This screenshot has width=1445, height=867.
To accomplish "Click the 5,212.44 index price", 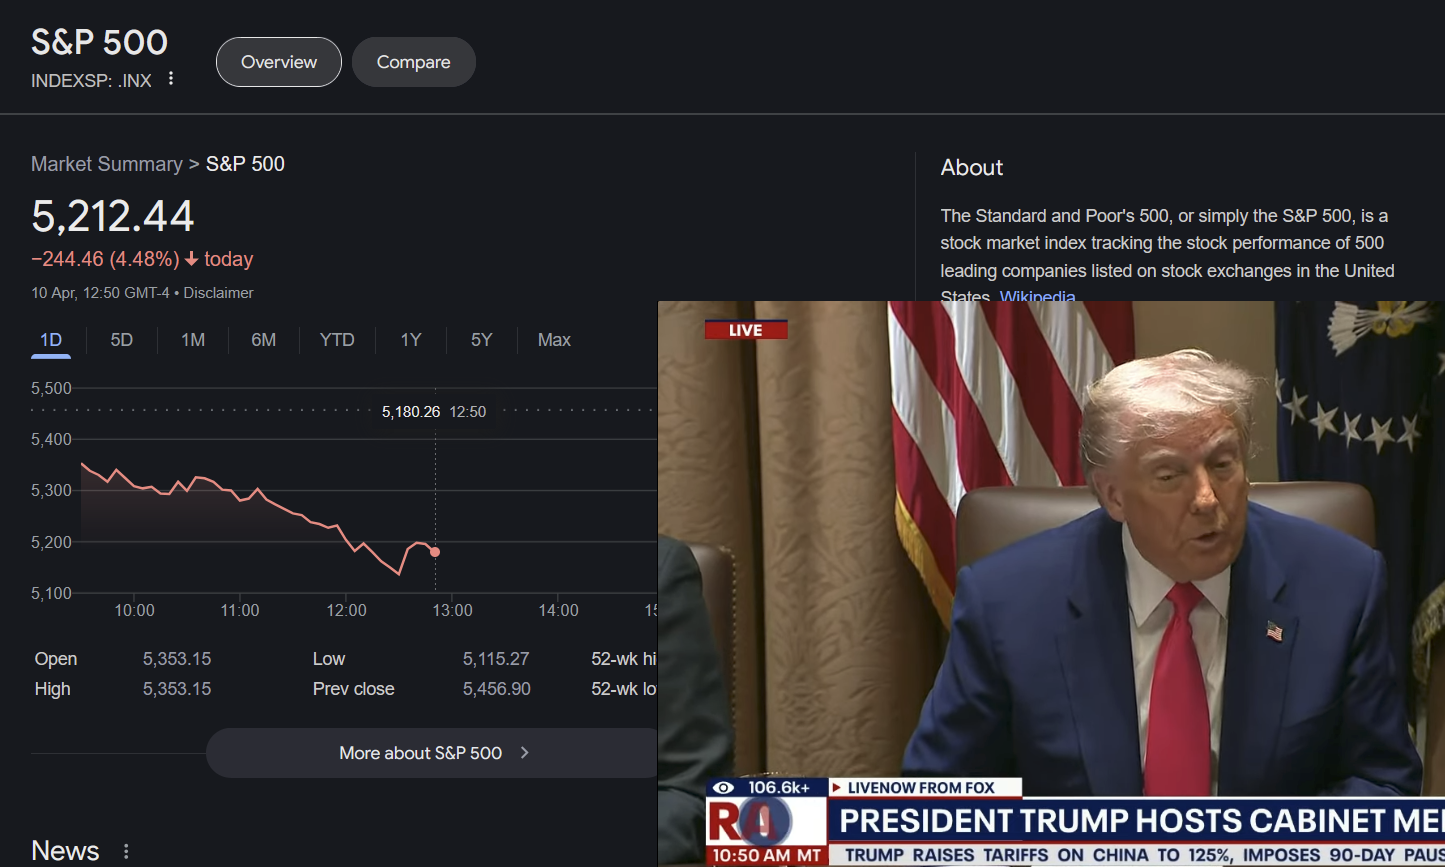I will (113, 216).
